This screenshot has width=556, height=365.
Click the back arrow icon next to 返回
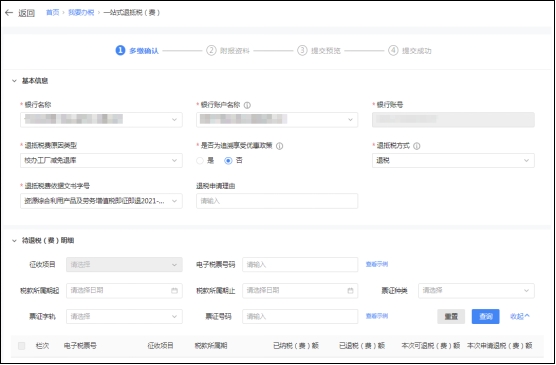(9, 13)
